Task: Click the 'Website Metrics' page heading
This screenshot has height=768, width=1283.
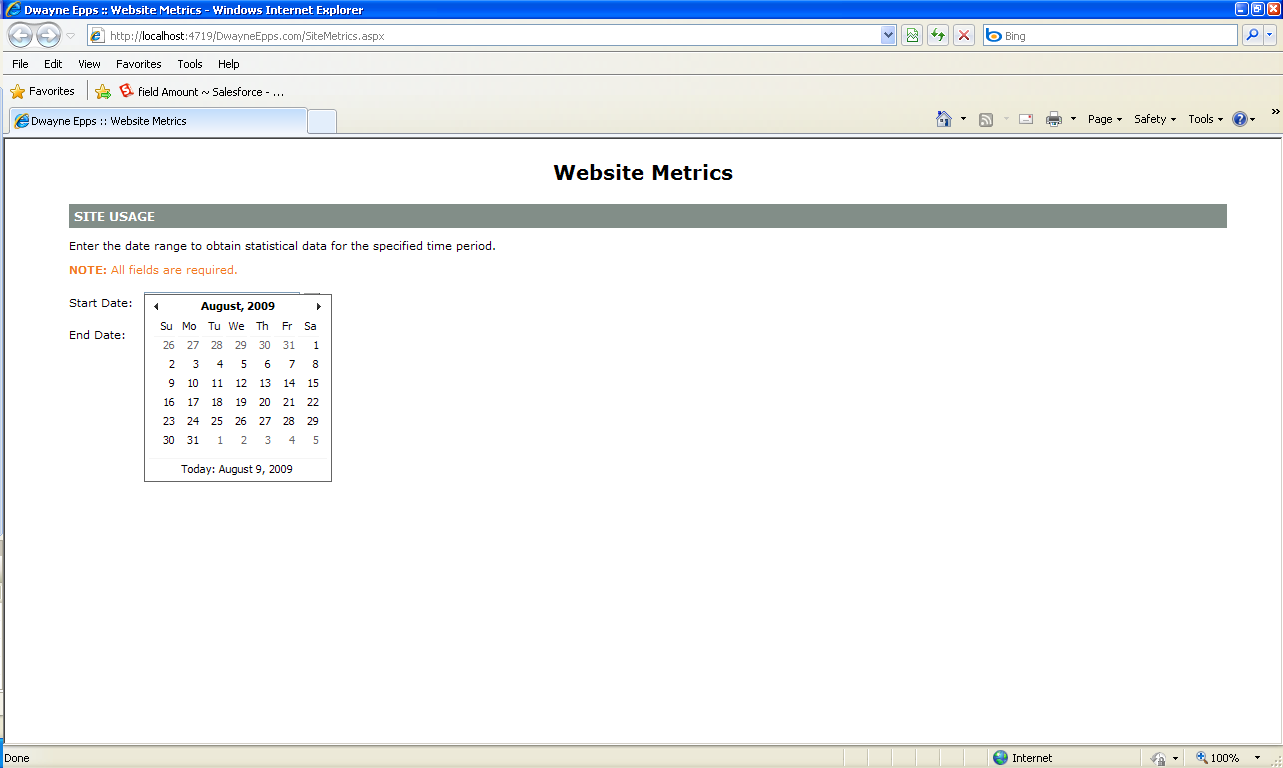Action: 643,173
